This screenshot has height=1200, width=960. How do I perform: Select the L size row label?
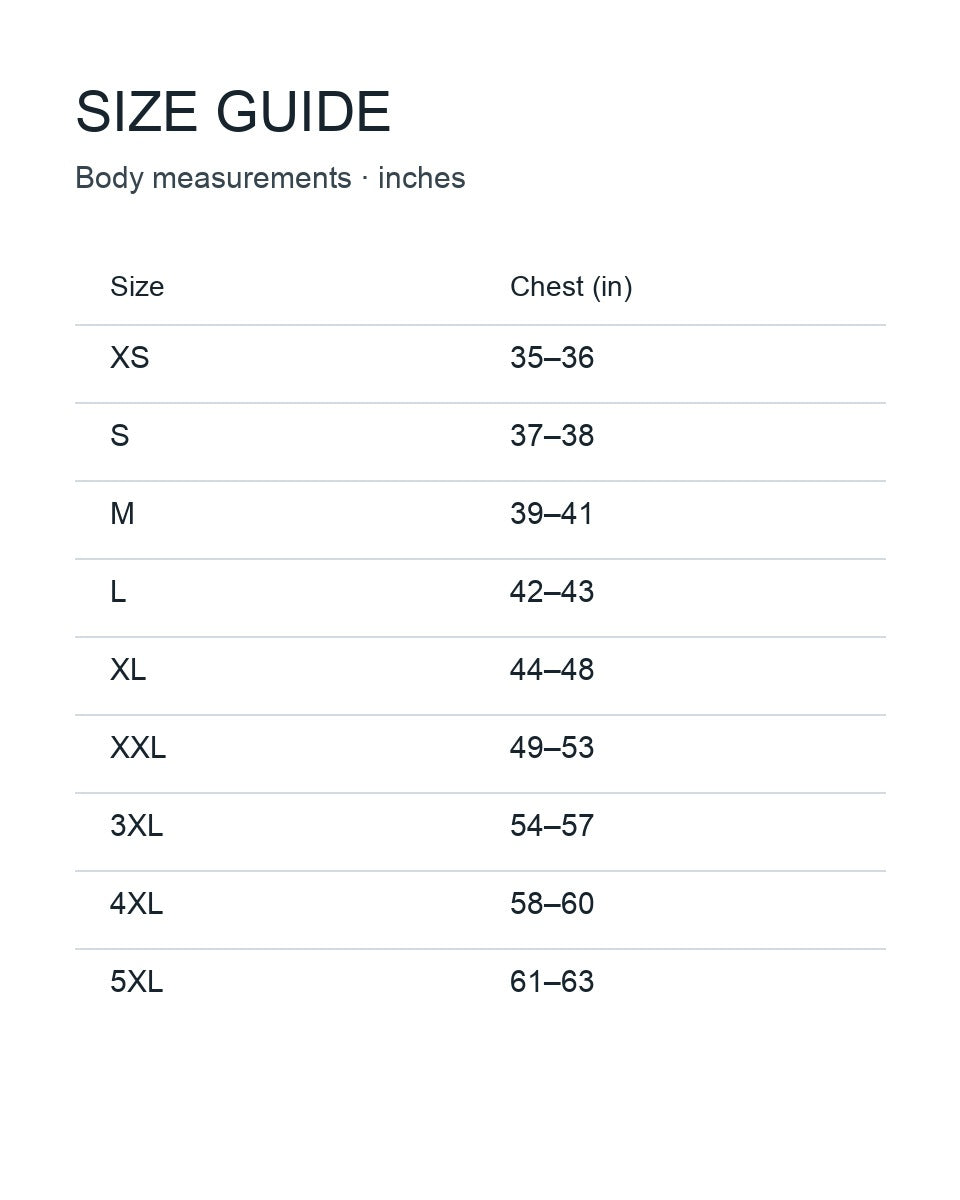[118, 592]
